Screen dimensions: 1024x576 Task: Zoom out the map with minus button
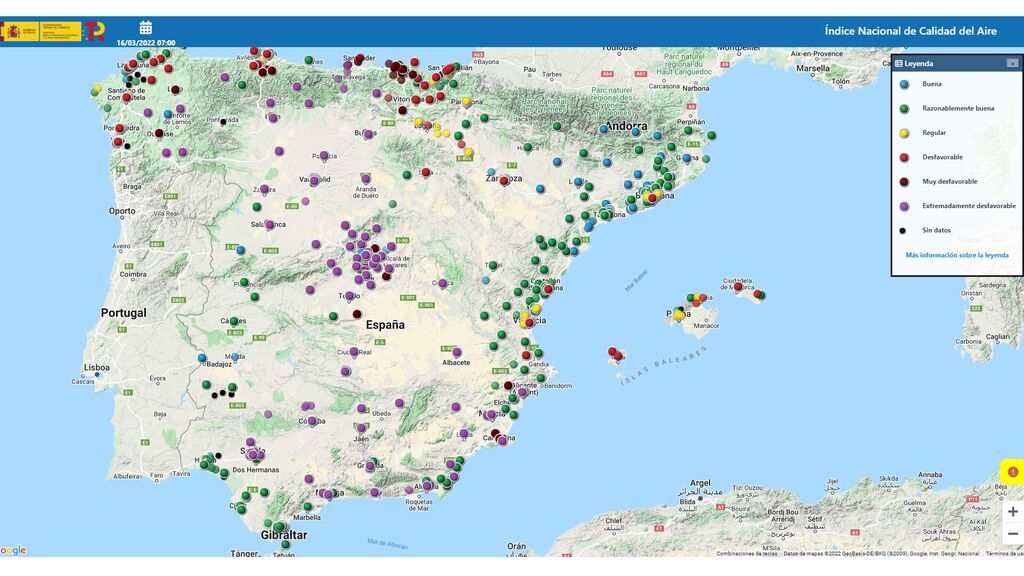point(1012,534)
